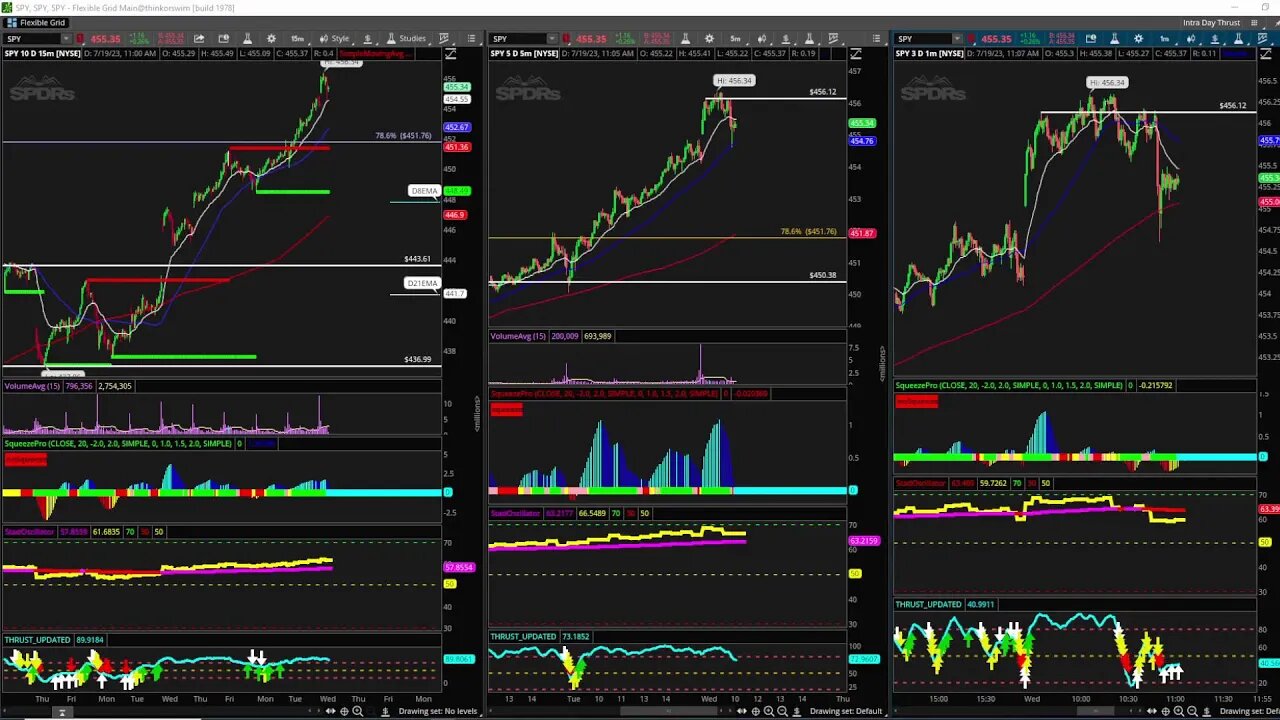Maximize the 5m chart cell
Screen dimensions: 1280x720
click(855, 53)
